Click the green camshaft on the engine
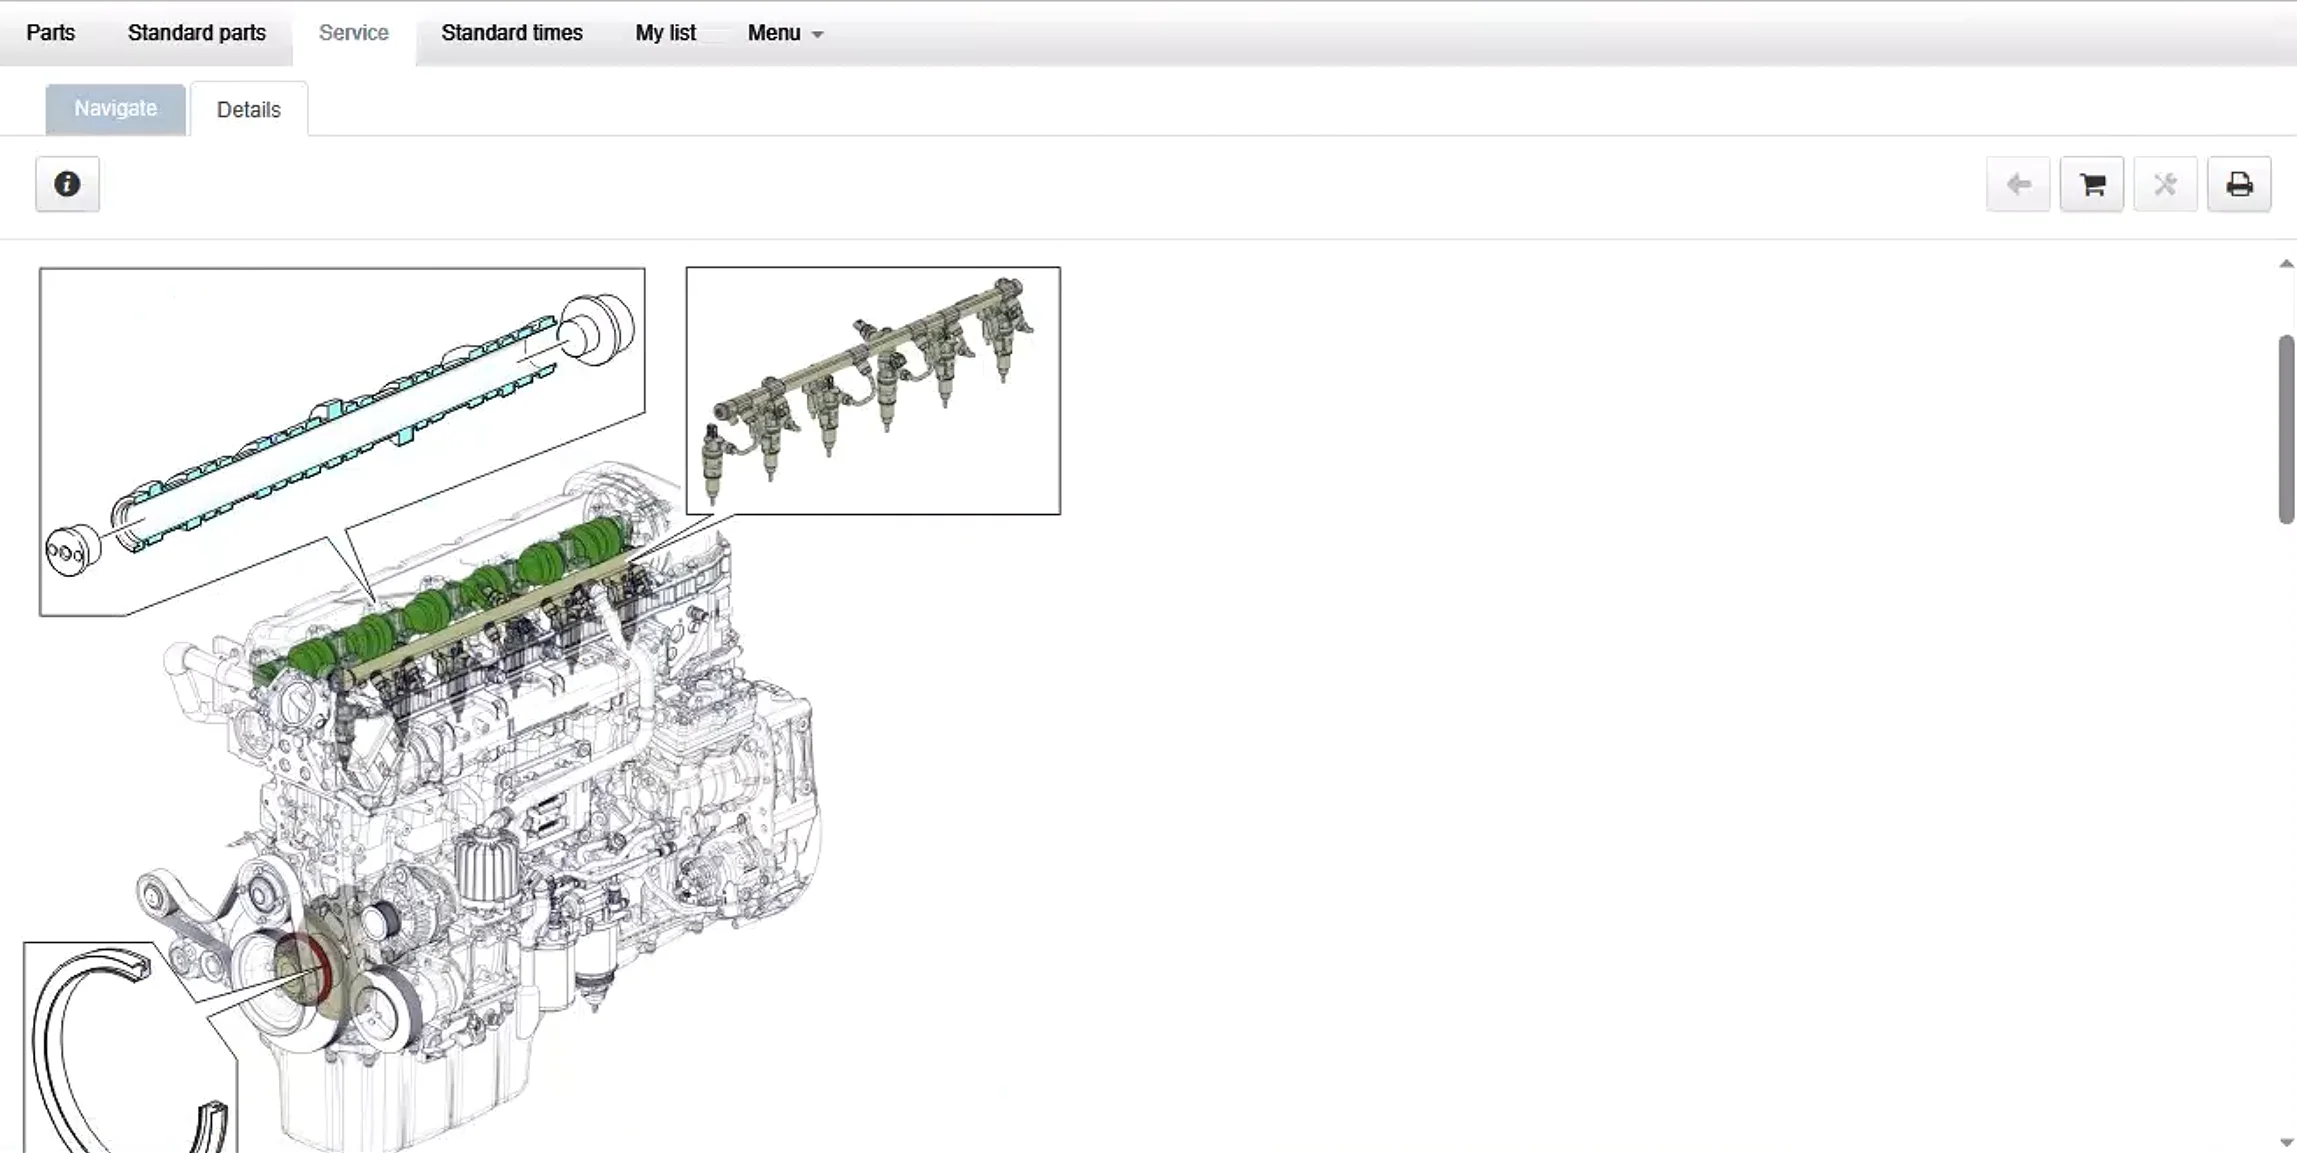This screenshot has width=2297, height=1153. (430, 610)
